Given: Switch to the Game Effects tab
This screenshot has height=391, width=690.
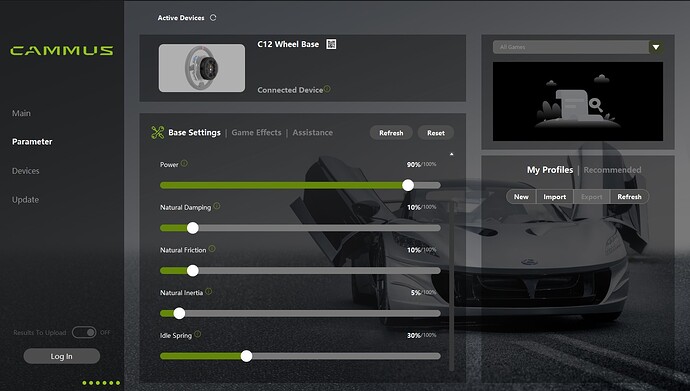Looking at the screenshot, I should tap(256, 132).
